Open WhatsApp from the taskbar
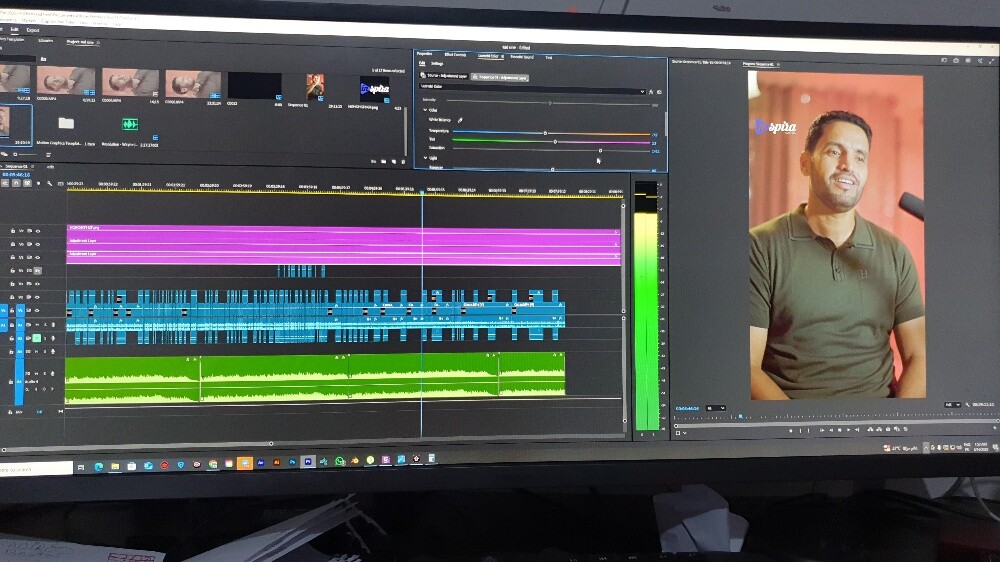The height and width of the screenshot is (562, 1000). tap(339, 461)
